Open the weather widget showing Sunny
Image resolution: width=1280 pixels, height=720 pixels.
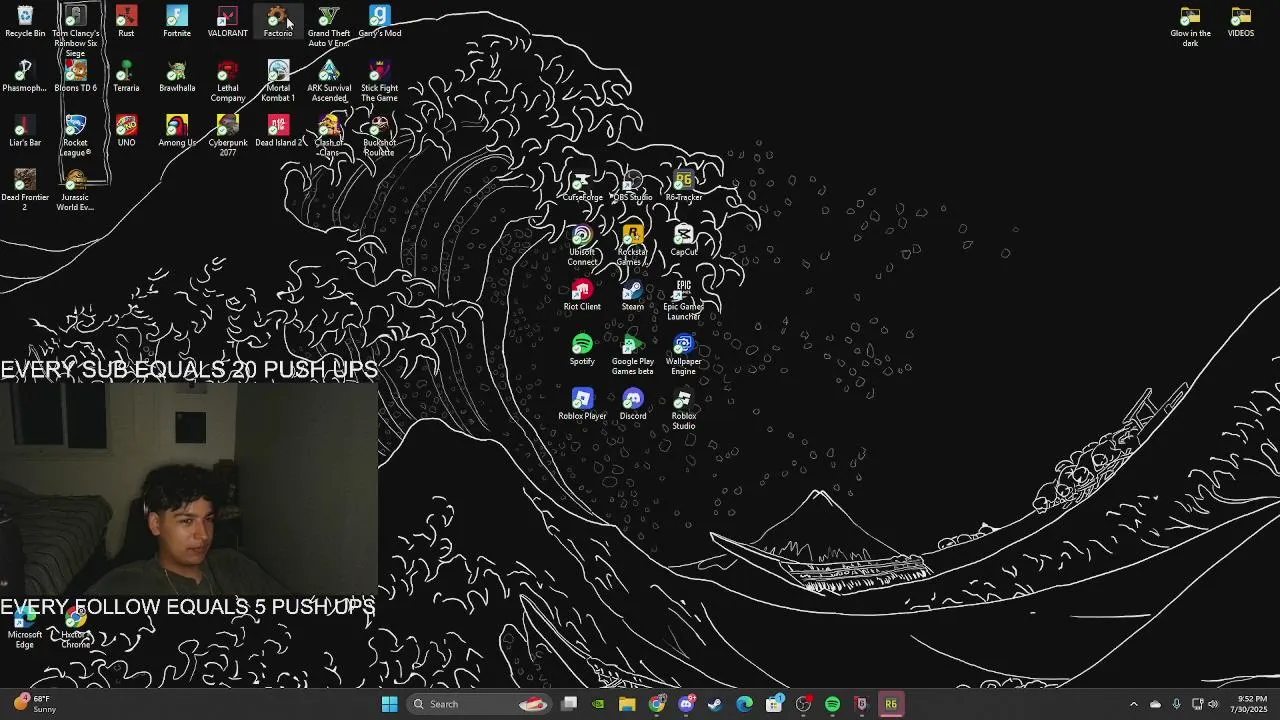(x=33, y=704)
